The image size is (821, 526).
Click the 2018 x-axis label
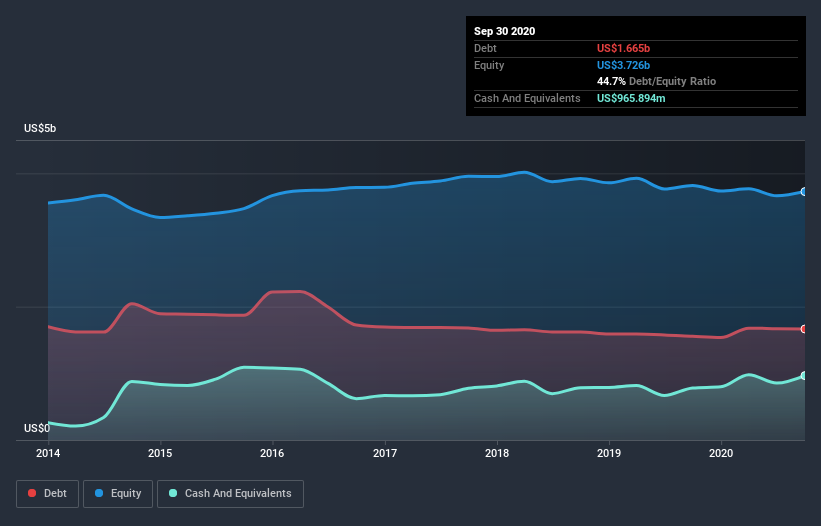(x=497, y=453)
